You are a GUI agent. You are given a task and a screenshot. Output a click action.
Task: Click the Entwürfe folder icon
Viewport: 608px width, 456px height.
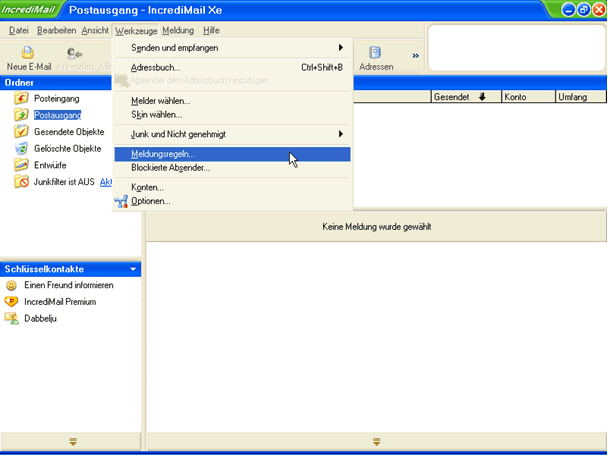[21, 165]
